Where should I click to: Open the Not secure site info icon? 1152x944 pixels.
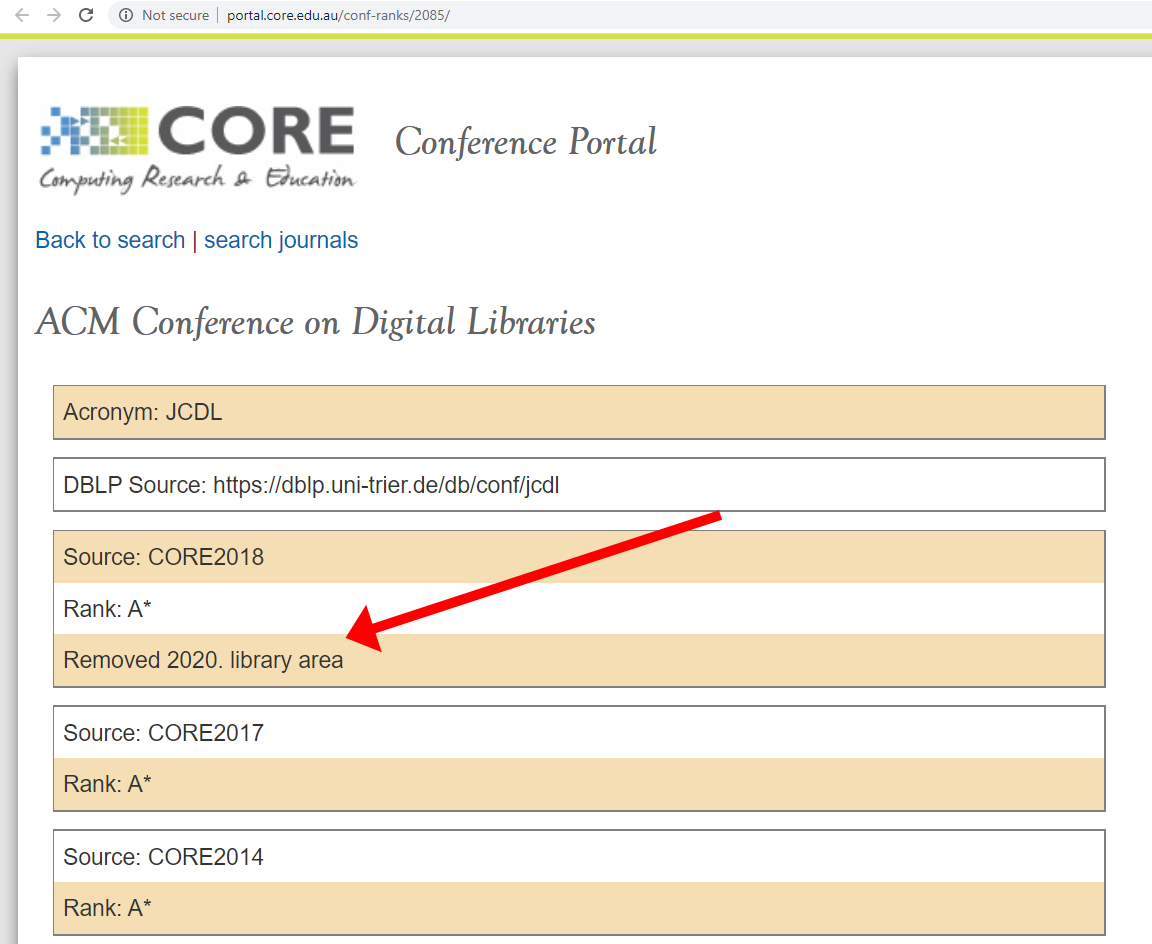coord(126,15)
